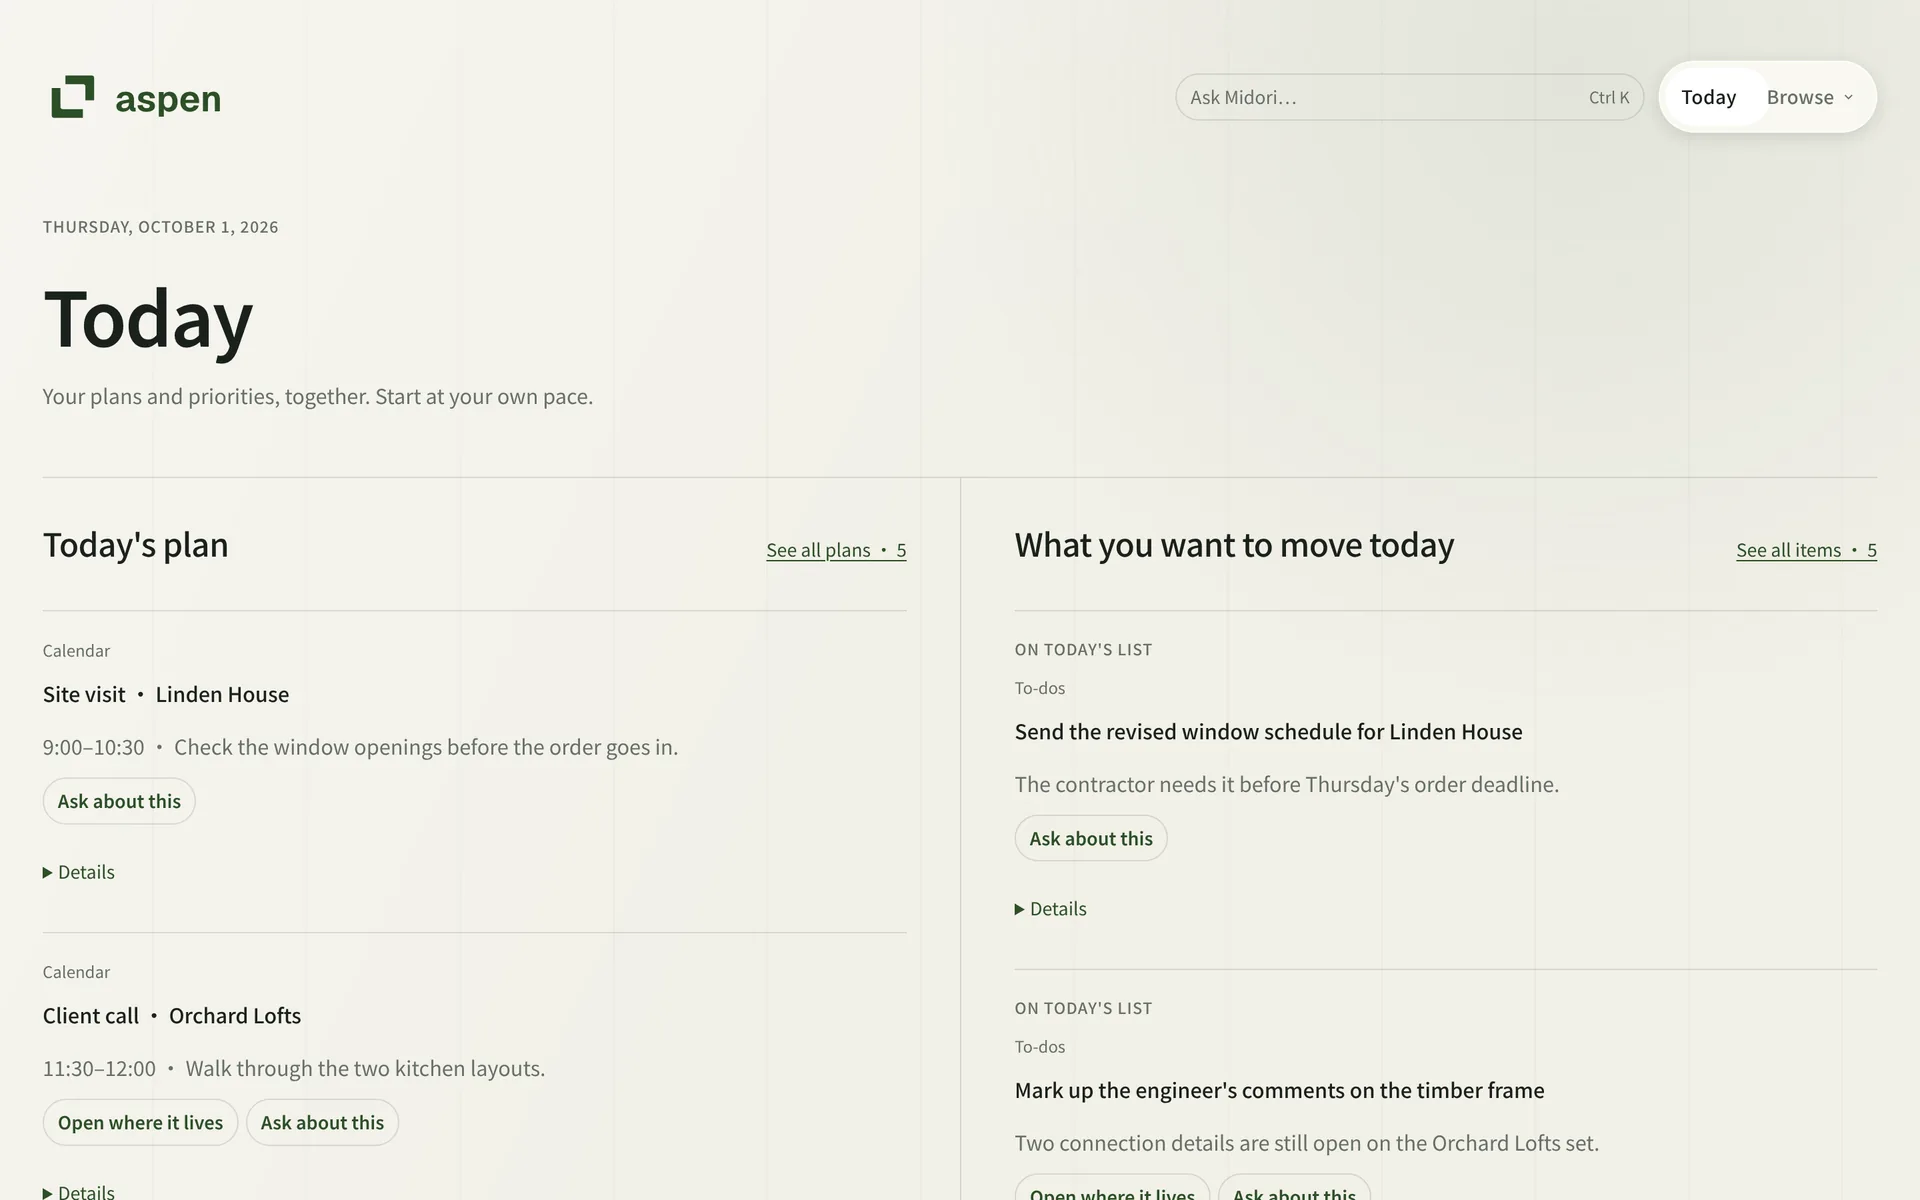Focus the Ask Midori search field
1920x1200 pixels.
coord(1409,97)
